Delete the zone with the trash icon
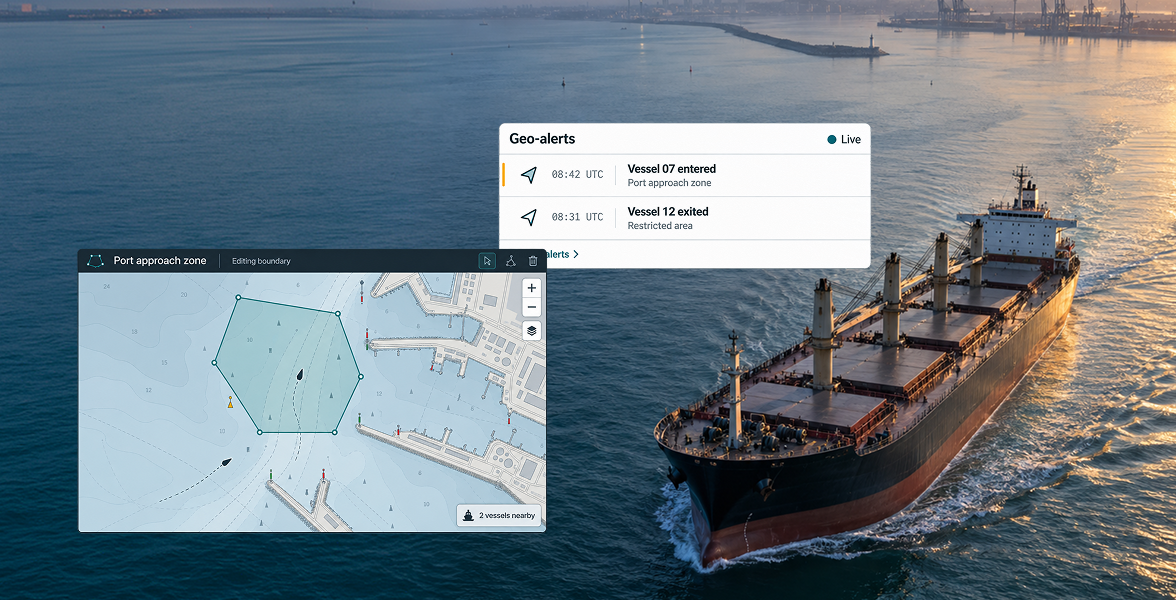1176x600 pixels. (x=532, y=261)
